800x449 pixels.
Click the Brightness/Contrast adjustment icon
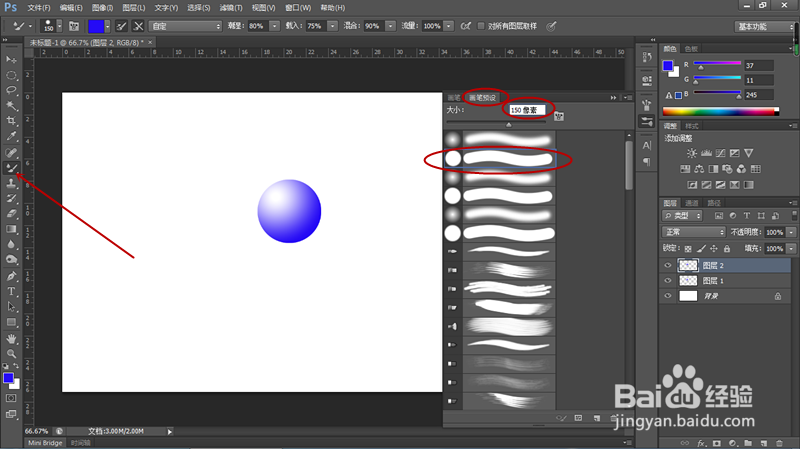pyautogui.click(x=692, y=153)
